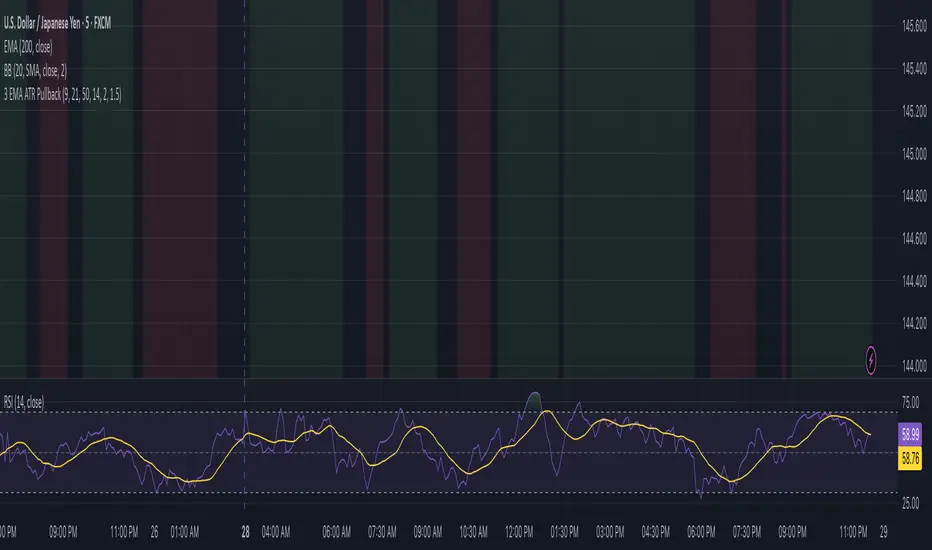The width and height of the screenshot is (932, 550).
Task: Click the purple 58.99 RSI value tag
Action: point(910,435)
